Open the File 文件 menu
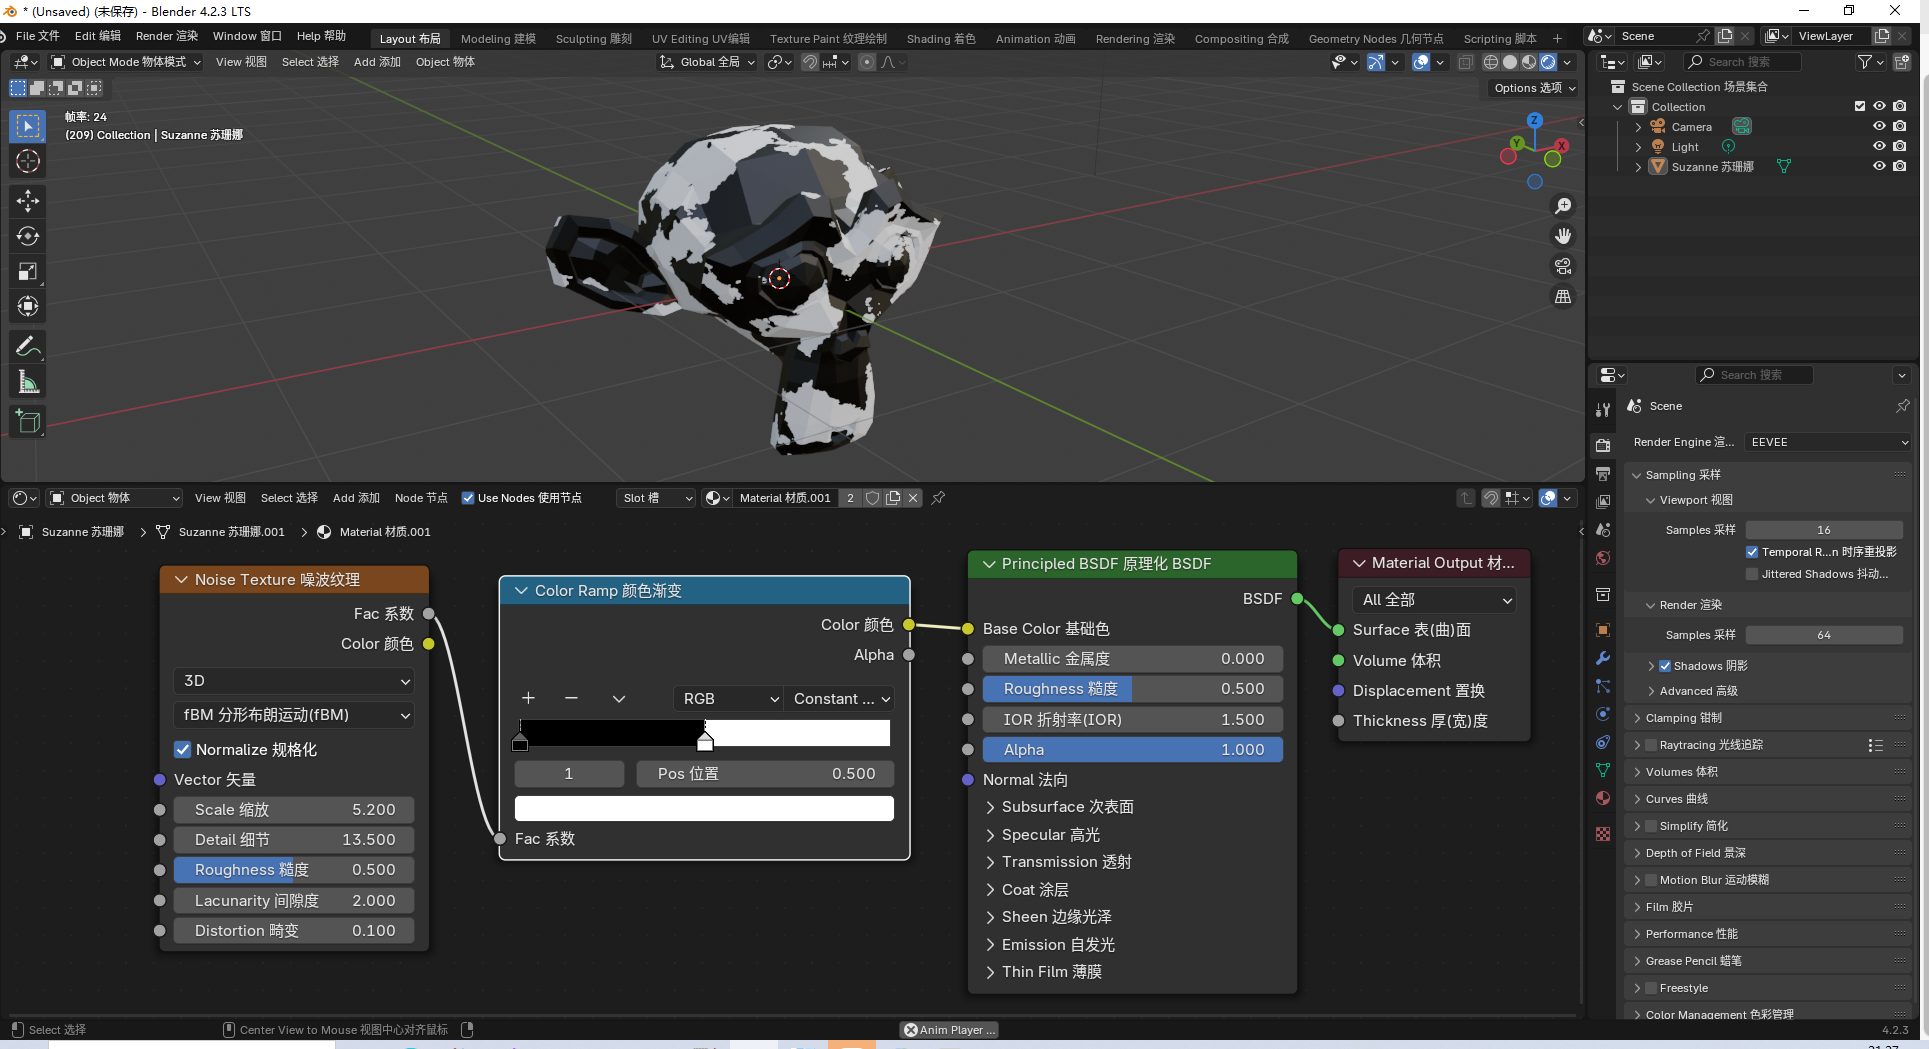This screenshot has width=1929, height=1049. point(37,36)
